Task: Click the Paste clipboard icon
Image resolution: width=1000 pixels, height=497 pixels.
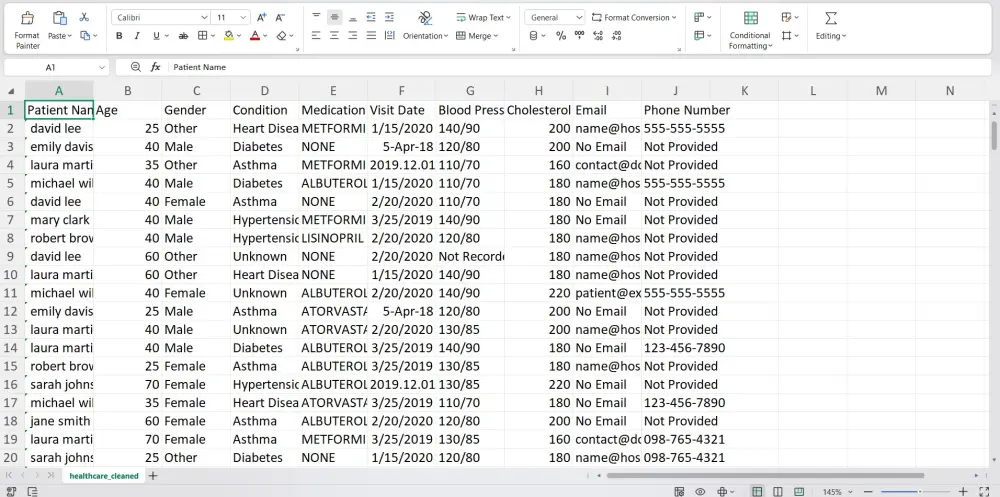Action: [x=59, y=18]
